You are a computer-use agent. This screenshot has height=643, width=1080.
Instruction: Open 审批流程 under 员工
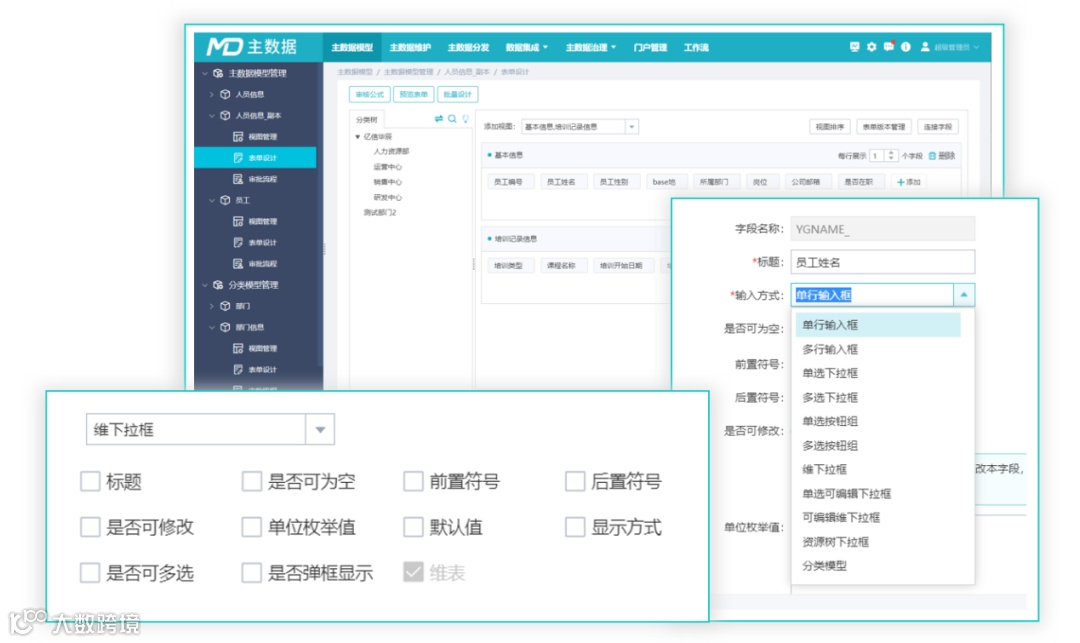256,264
